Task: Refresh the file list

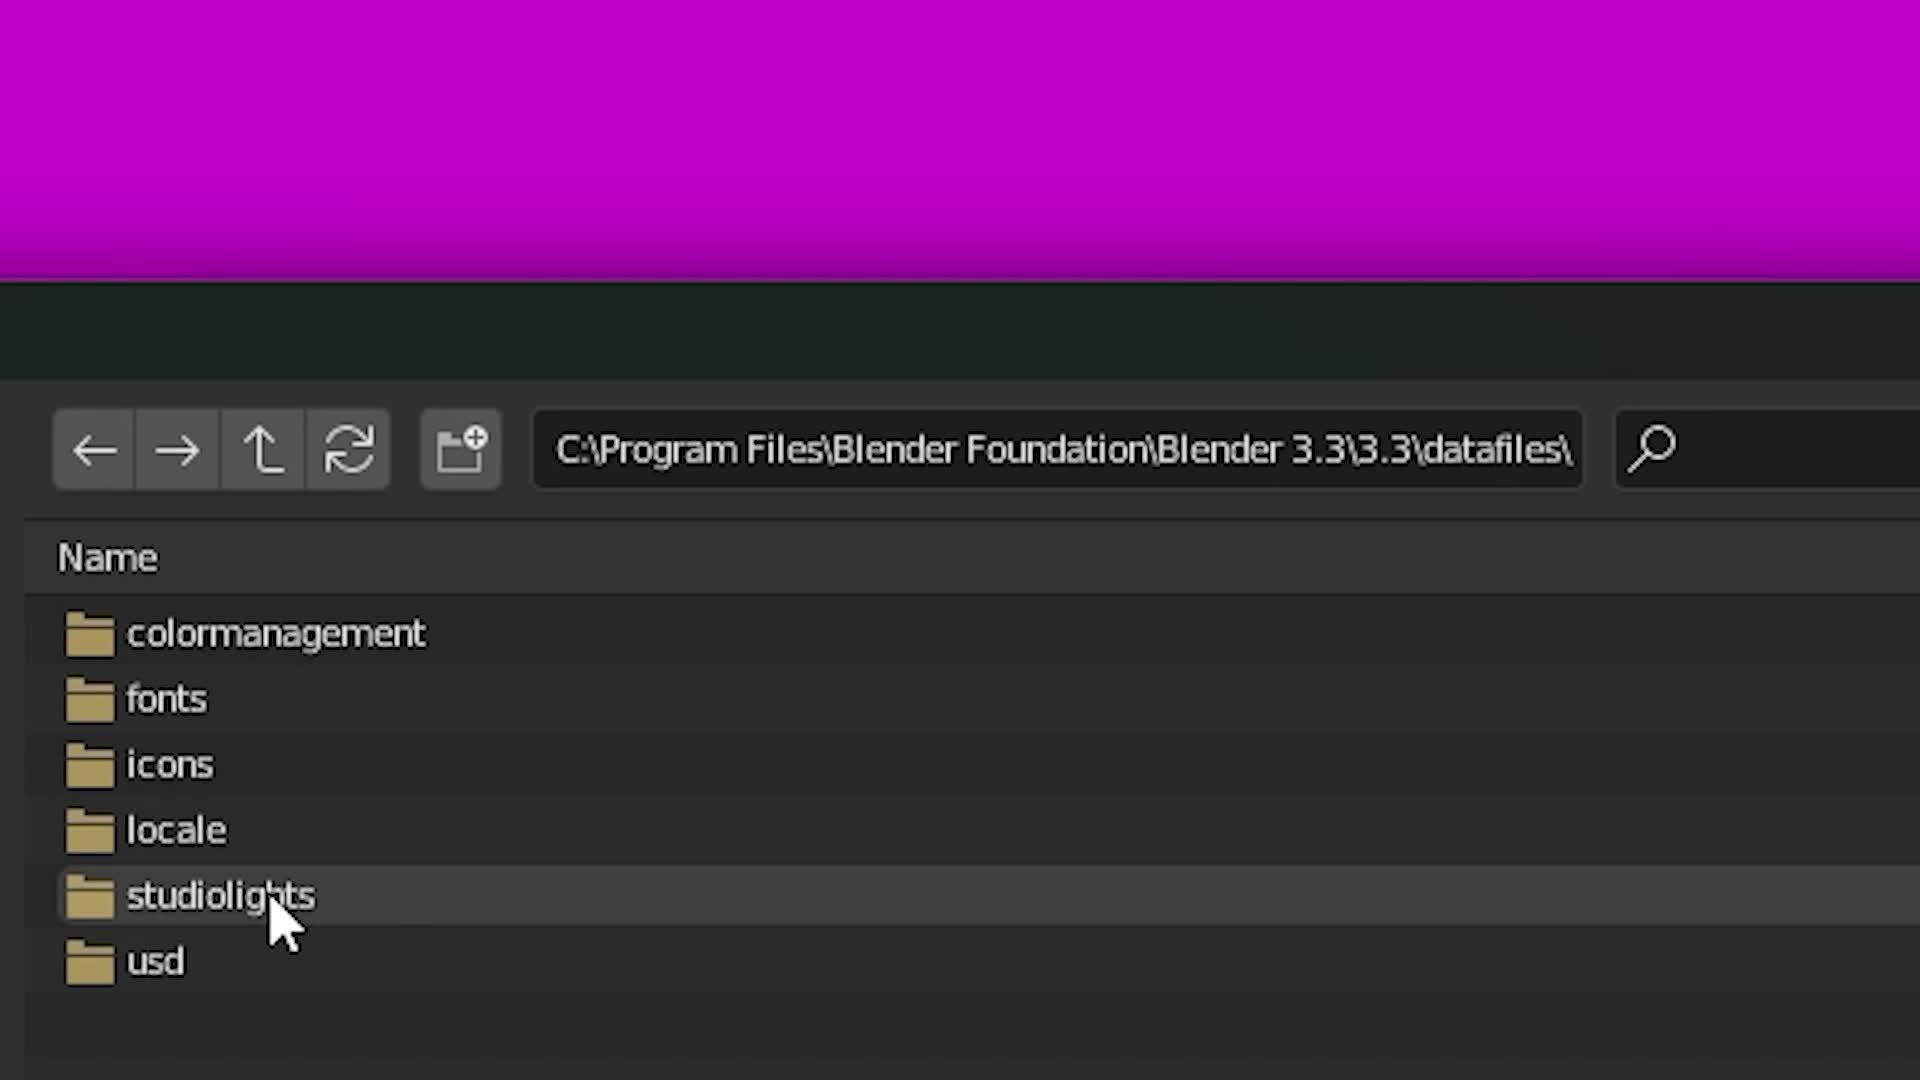Action: pos(348,450)
